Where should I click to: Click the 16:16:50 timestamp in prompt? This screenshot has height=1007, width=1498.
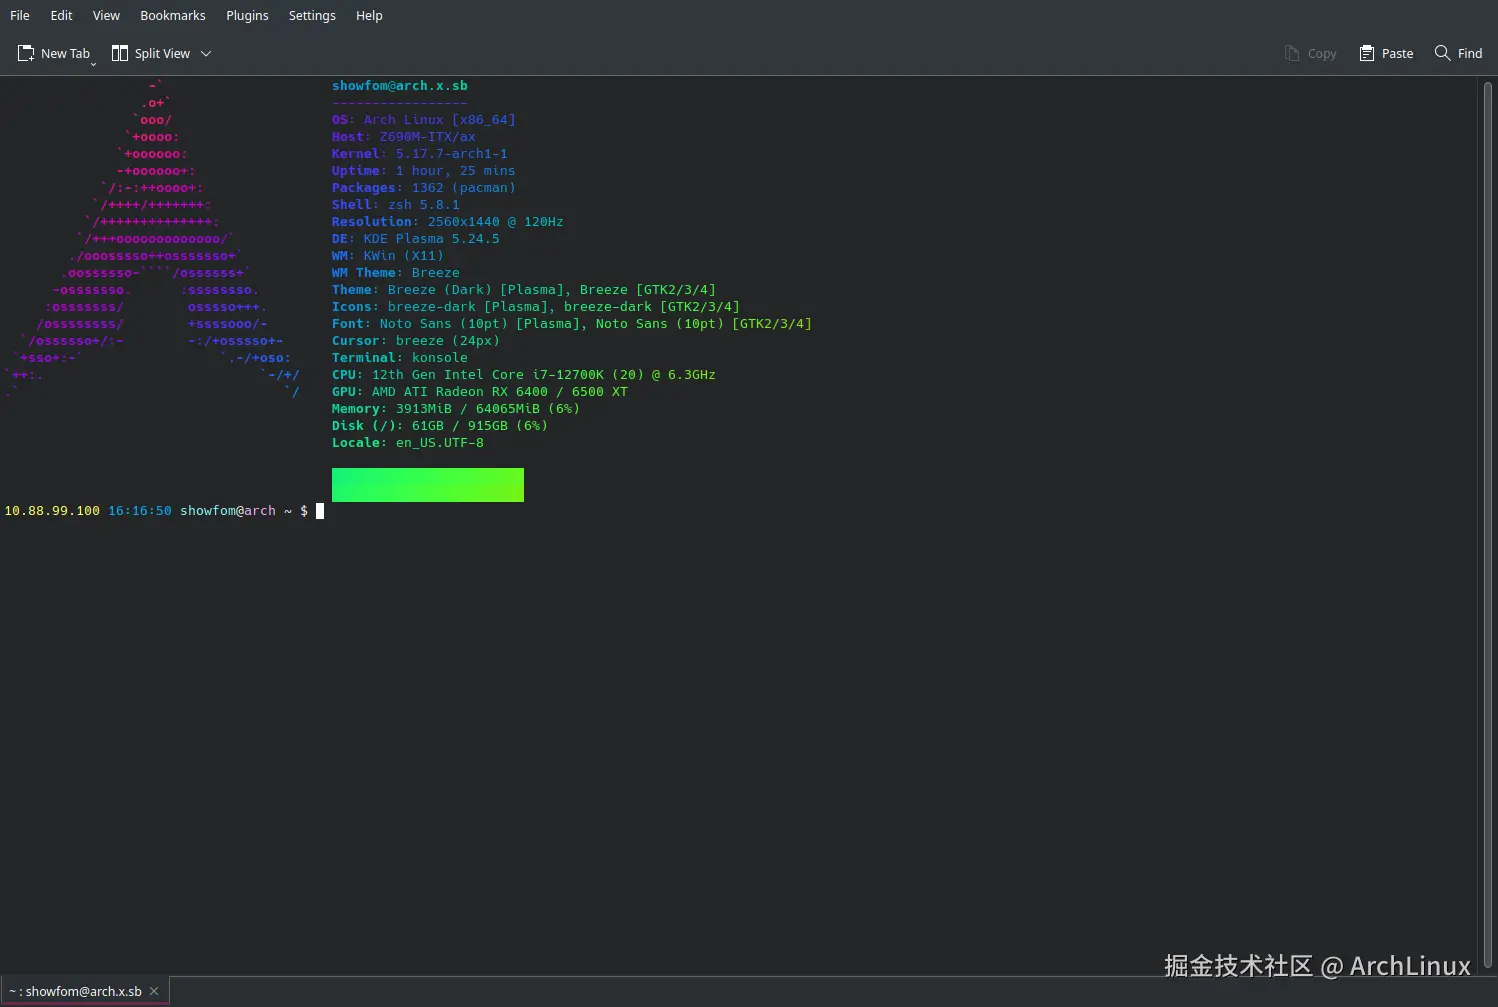pyautogui.click(x=140, y=511)
